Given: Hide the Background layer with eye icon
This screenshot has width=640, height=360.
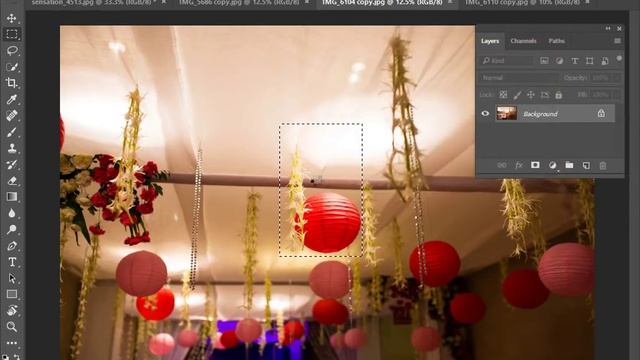Looking at the screenshot, I should click(485, 113).
